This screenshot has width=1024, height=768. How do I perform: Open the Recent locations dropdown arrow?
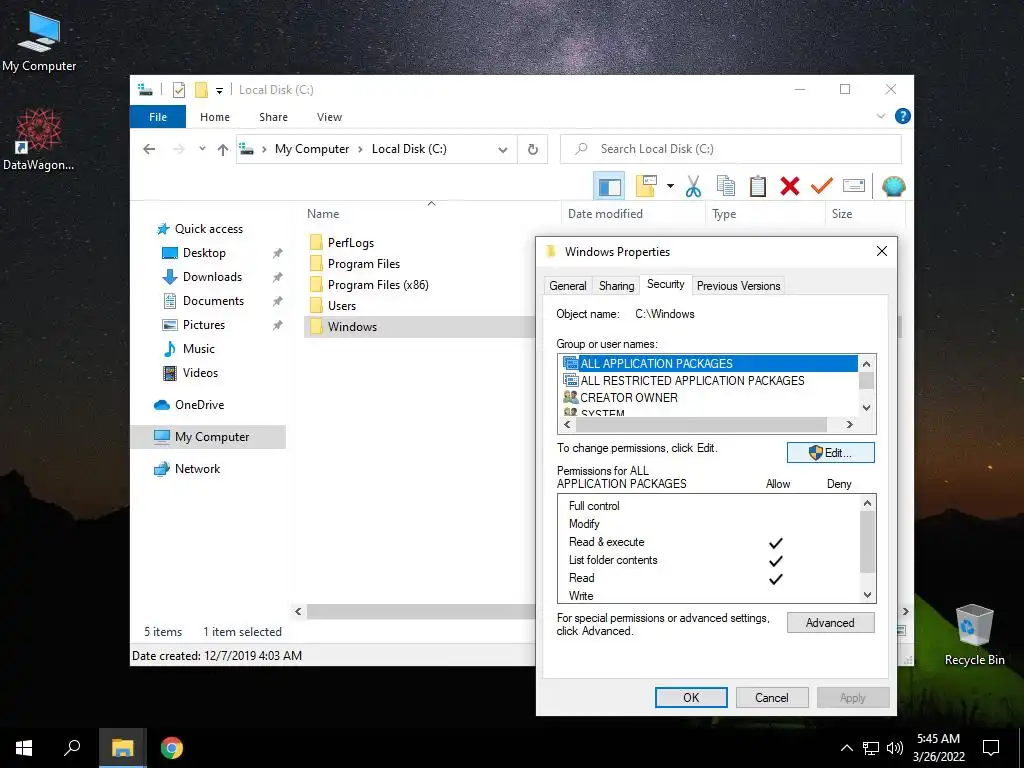coord(202,149)
